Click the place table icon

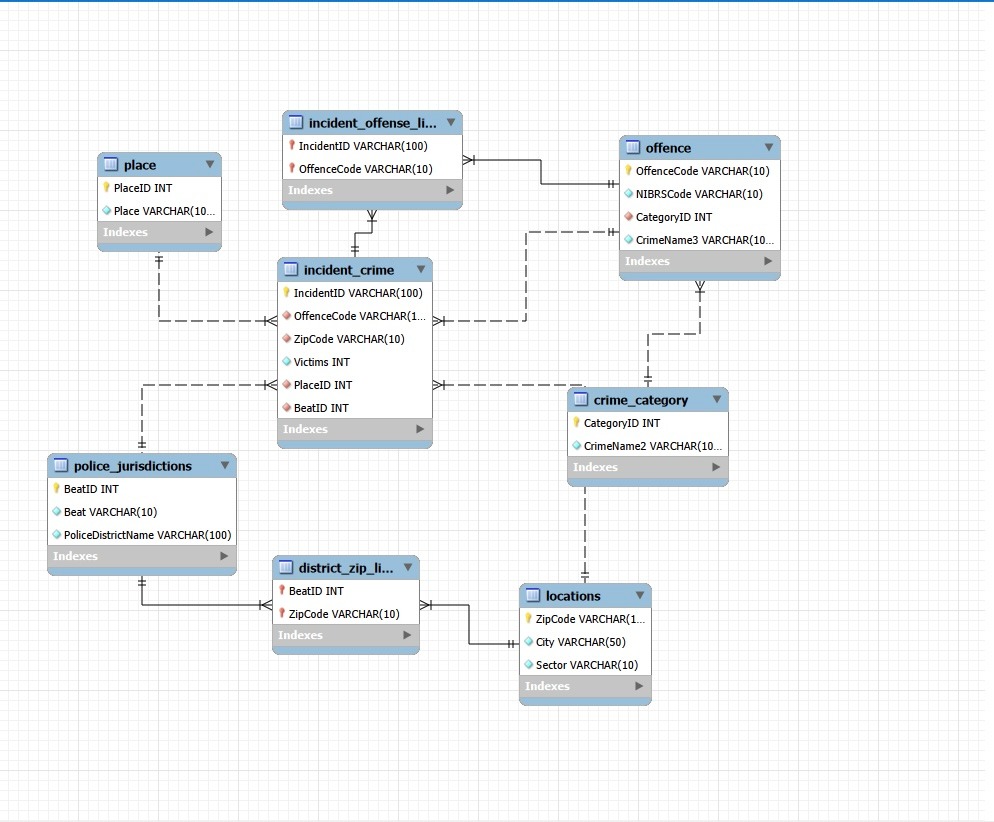(x=110, y=164)
